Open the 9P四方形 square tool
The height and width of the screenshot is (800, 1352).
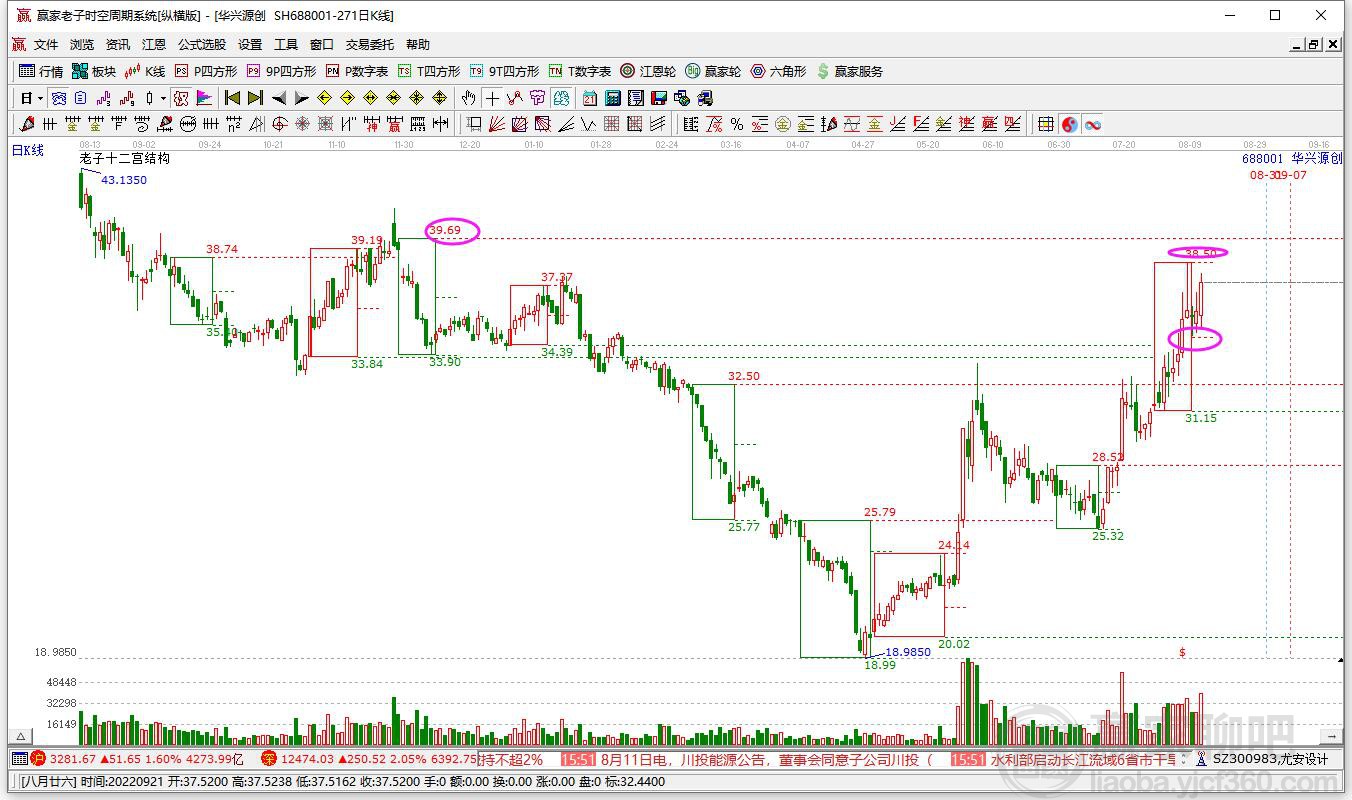click(x=281, y=71)
